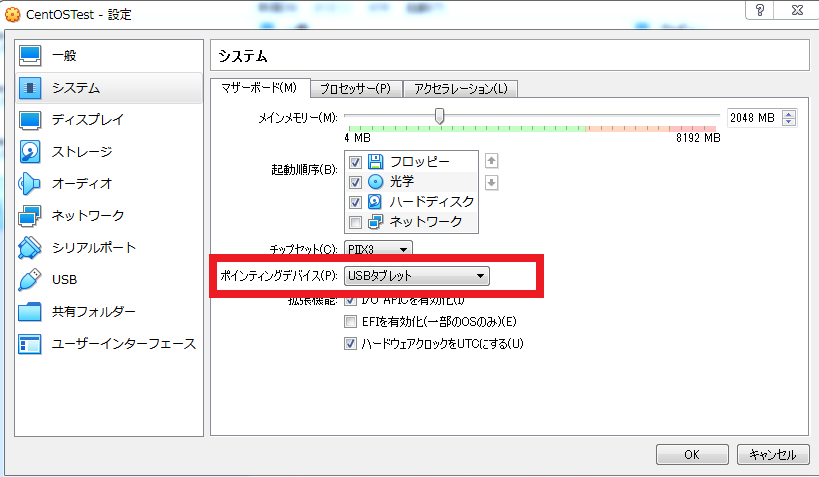This screenshot has width=819, height=477.
Task: Move boot item up with arrow button
Action: (x=491, y=161)
